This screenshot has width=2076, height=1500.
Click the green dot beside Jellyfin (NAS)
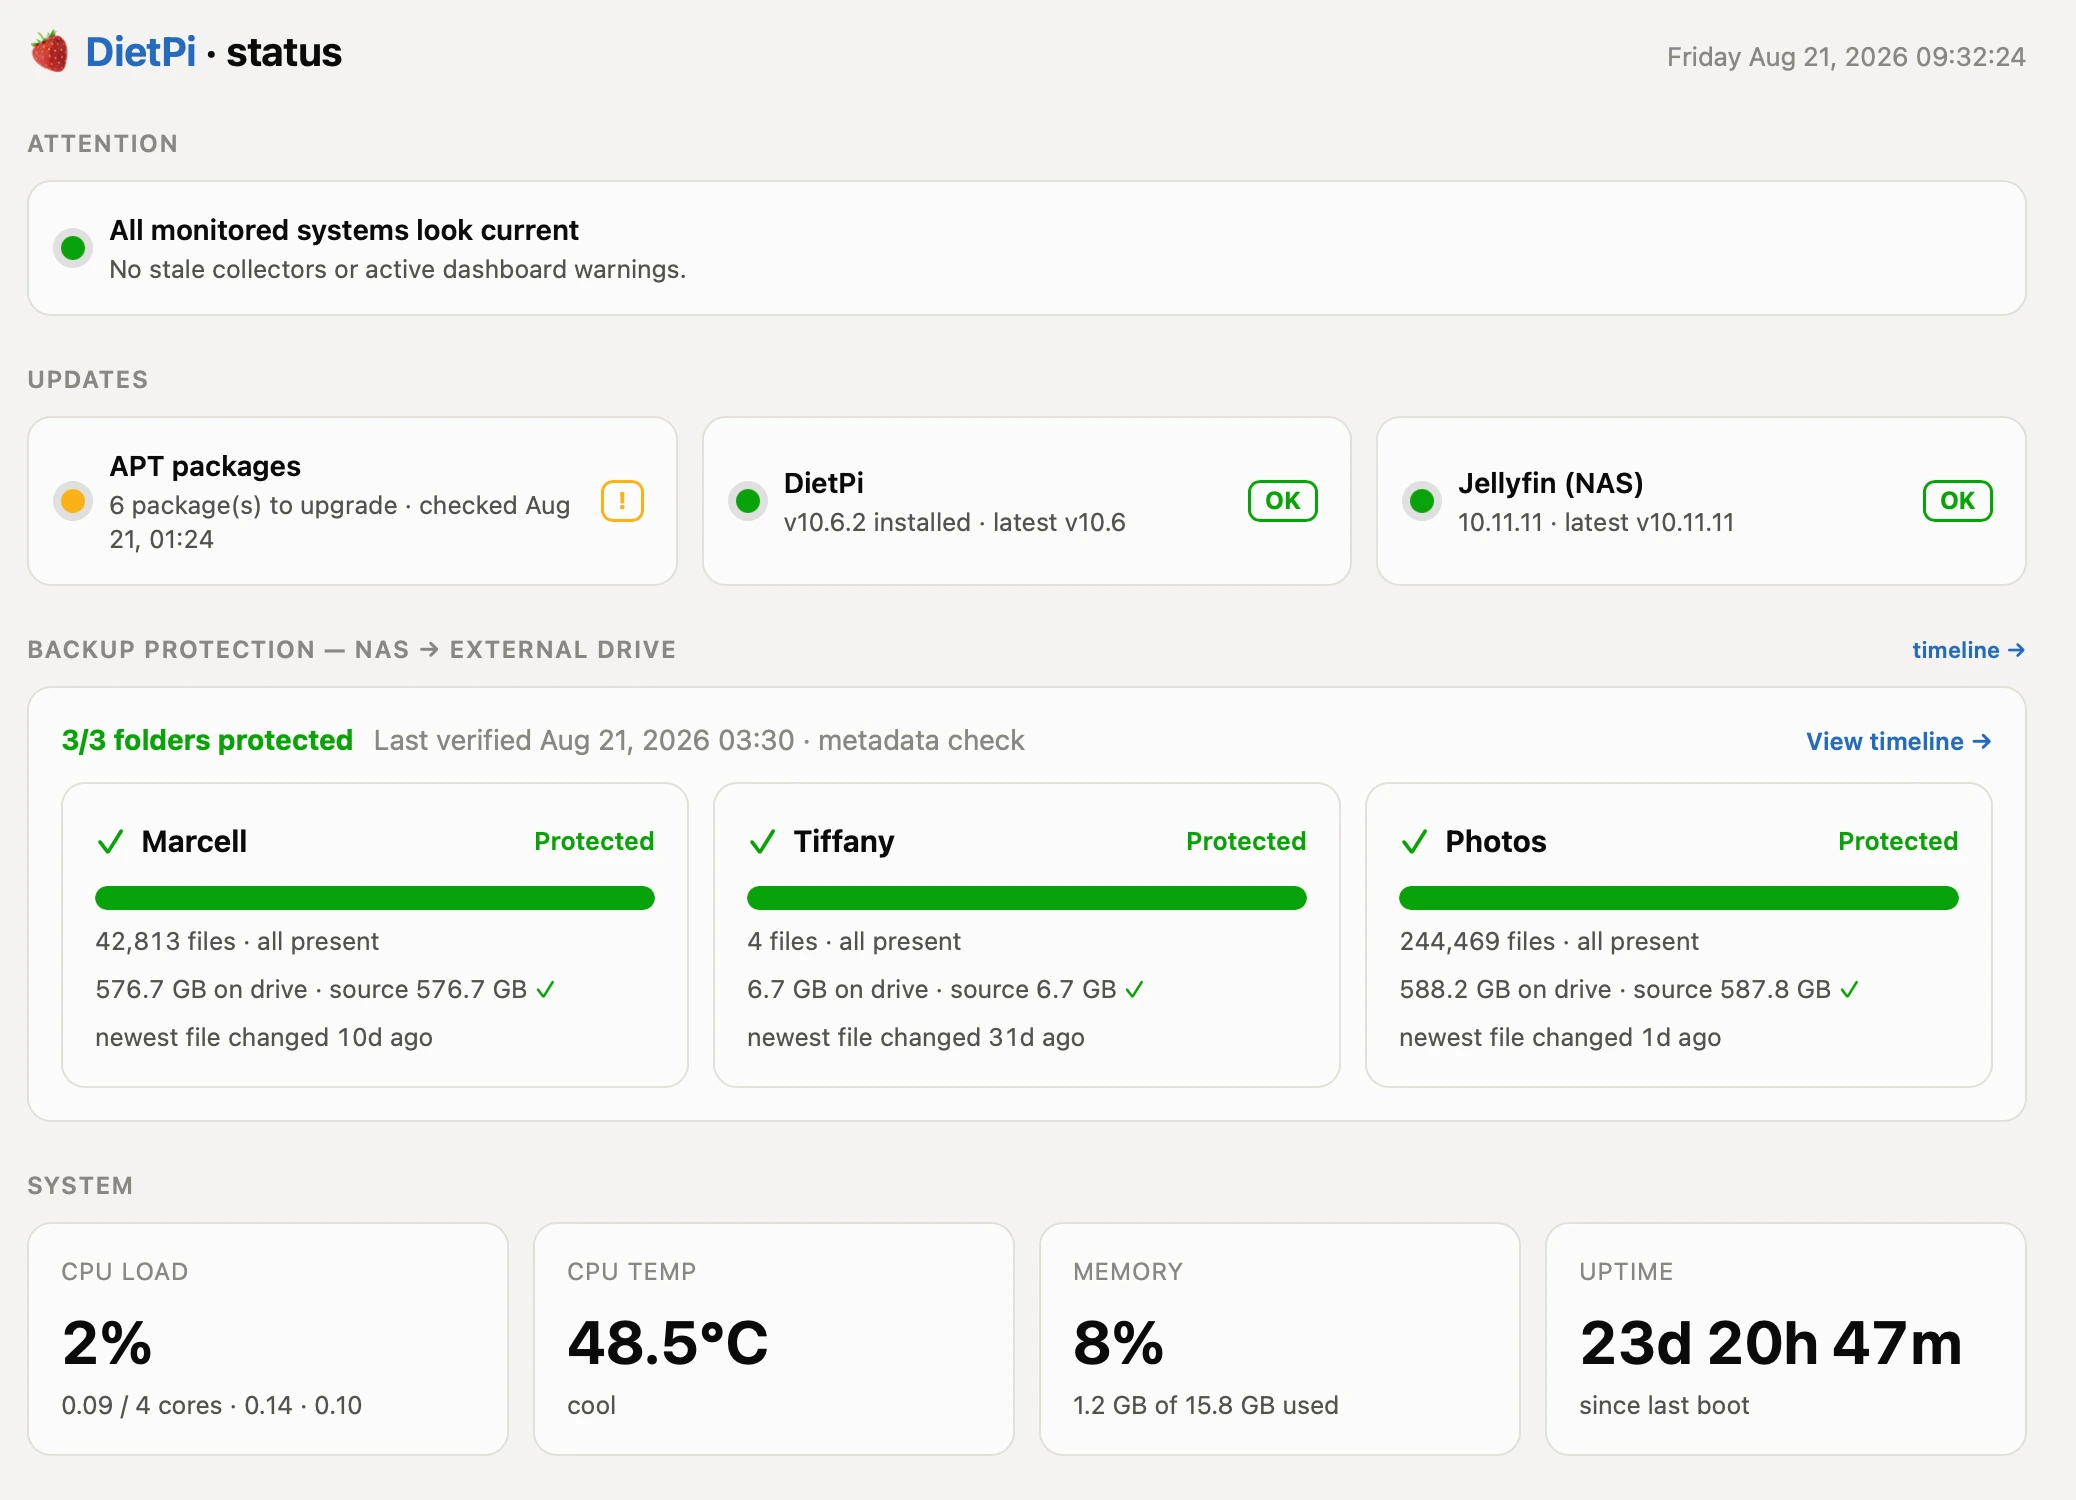tap(1422, 501)
